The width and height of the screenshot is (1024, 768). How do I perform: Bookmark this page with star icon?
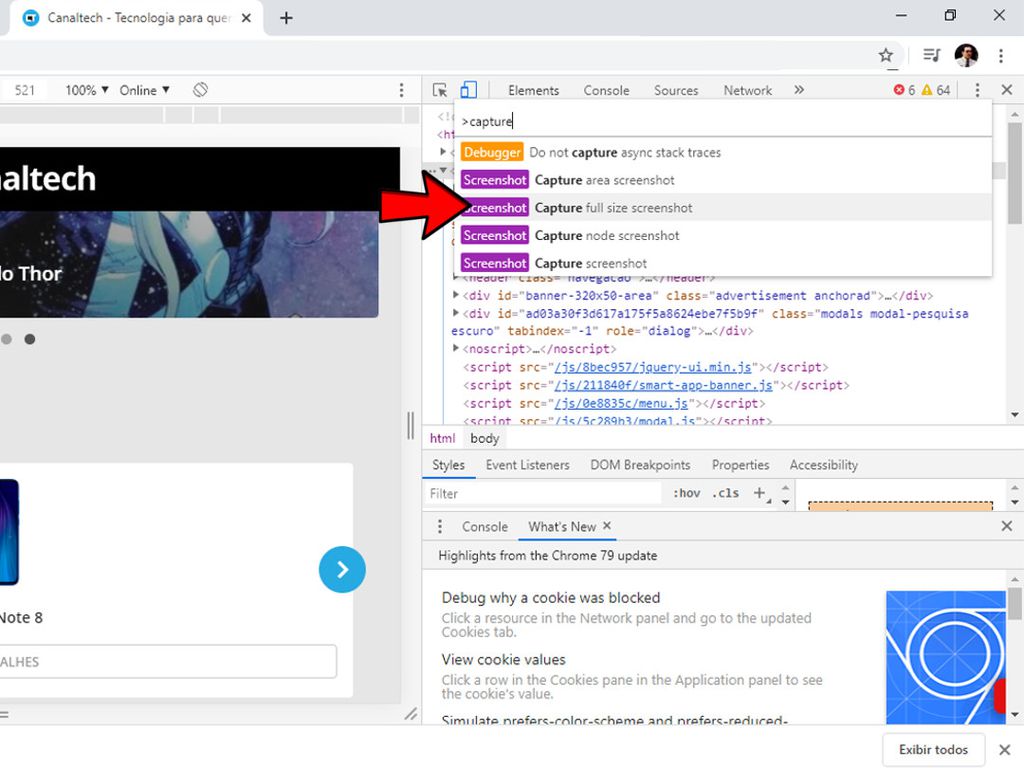(x=886, y=55)
